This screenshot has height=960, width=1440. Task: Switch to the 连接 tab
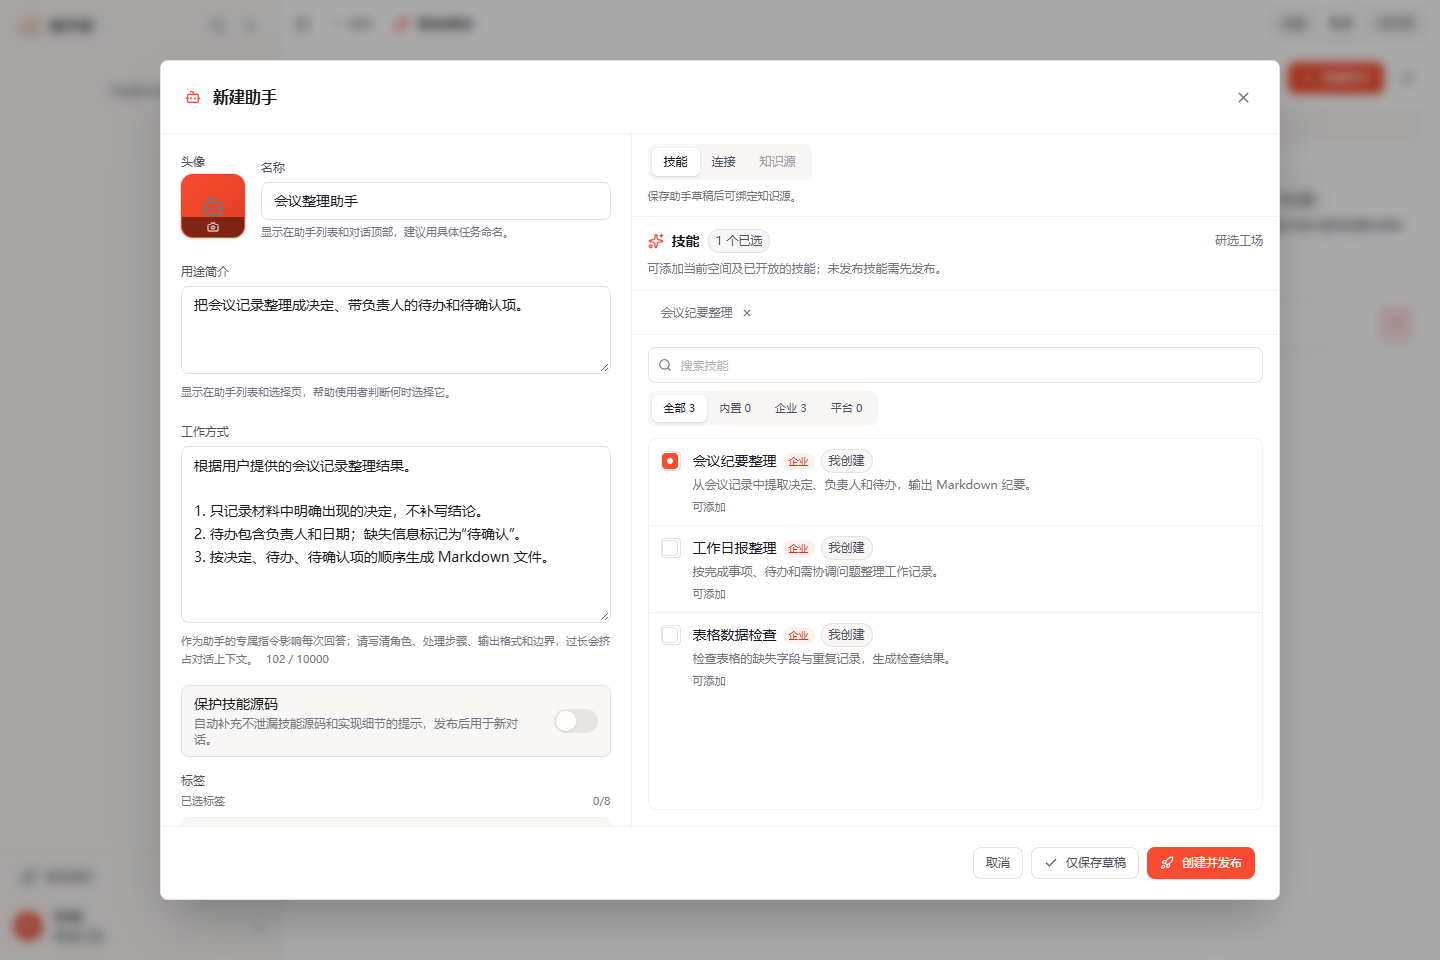pyautogui.click(x=723, y=162)
